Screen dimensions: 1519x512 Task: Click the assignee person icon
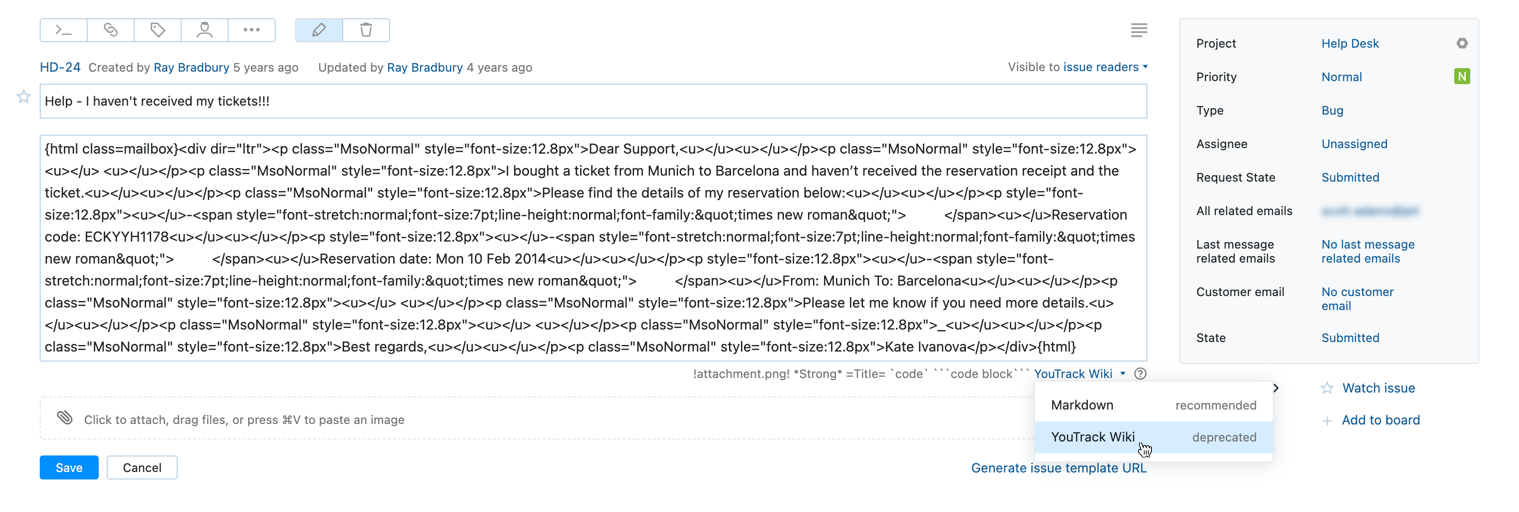[x=205, y=30]
